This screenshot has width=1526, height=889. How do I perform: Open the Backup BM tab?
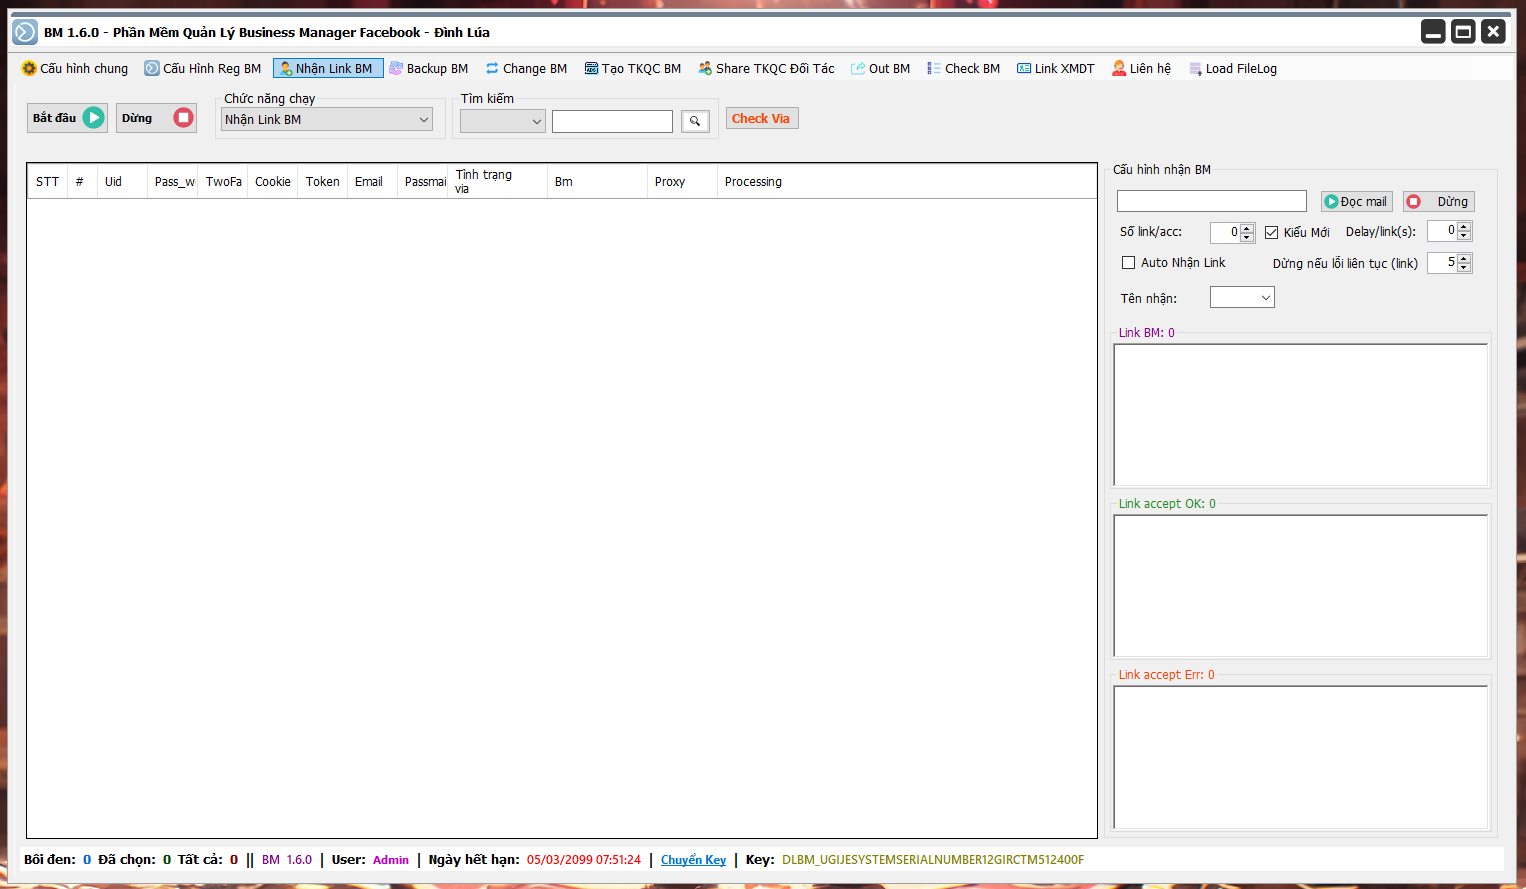429,68
